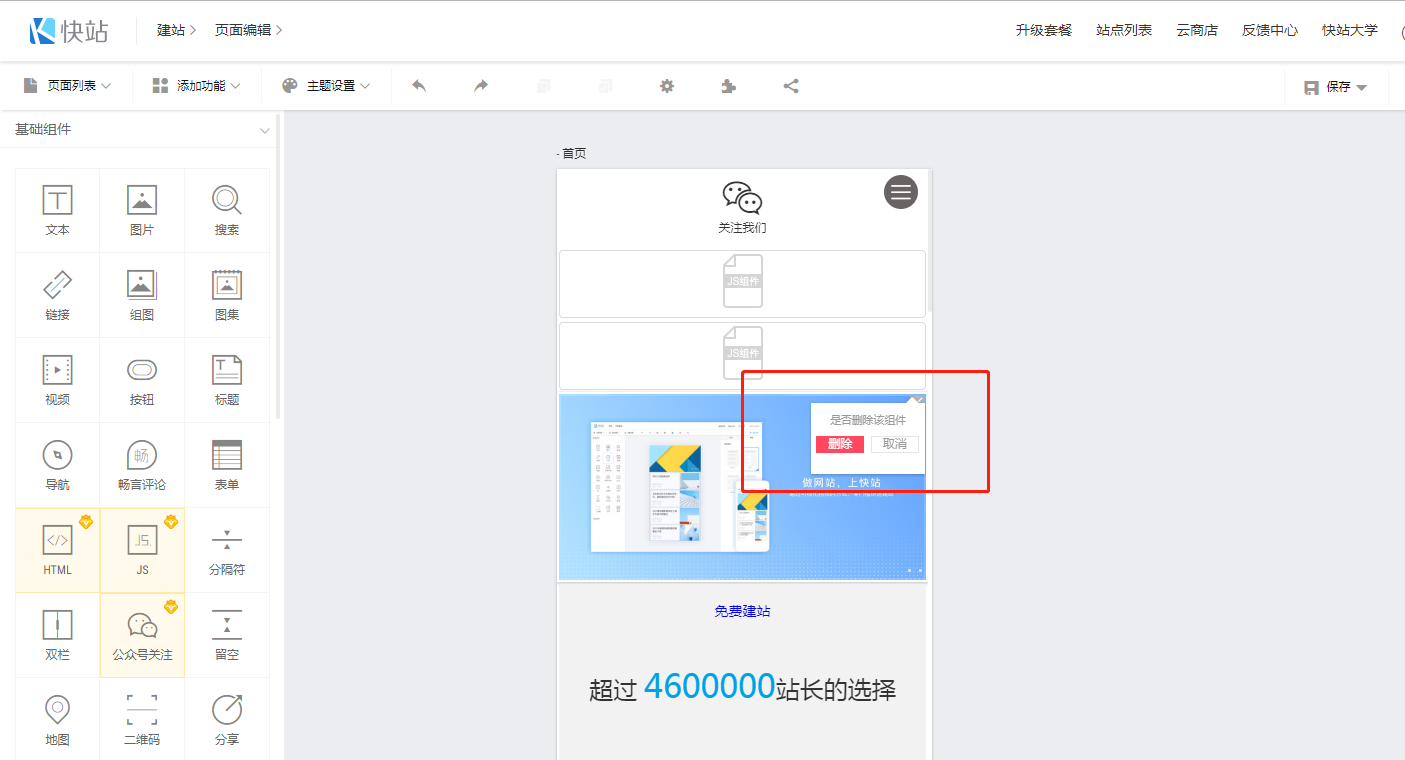Click the undo arrow in toolbar
Viewport: 1405px width, 760px height.
[419, 86]
